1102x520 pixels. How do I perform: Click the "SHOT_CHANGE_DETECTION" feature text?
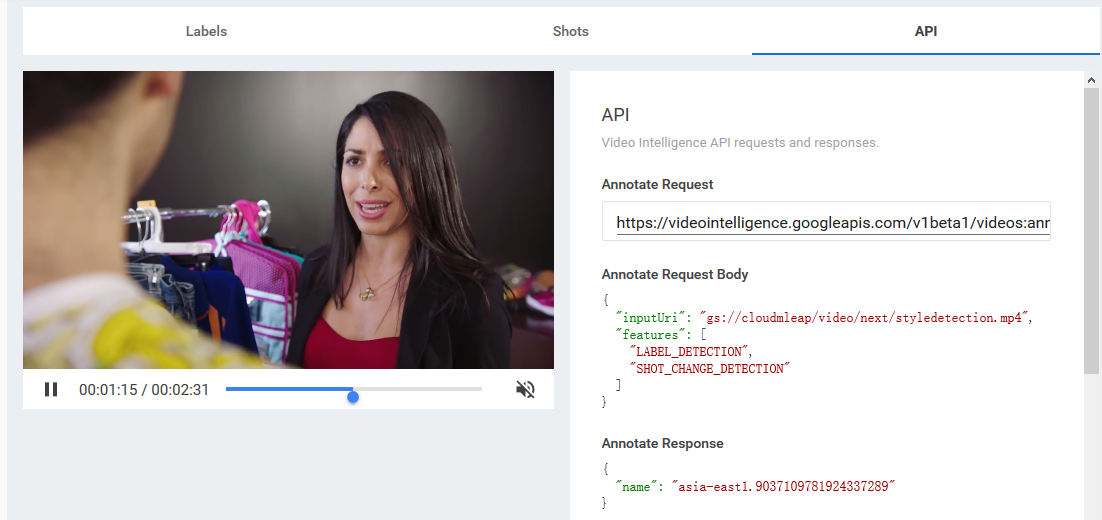[x=709, y=368]
